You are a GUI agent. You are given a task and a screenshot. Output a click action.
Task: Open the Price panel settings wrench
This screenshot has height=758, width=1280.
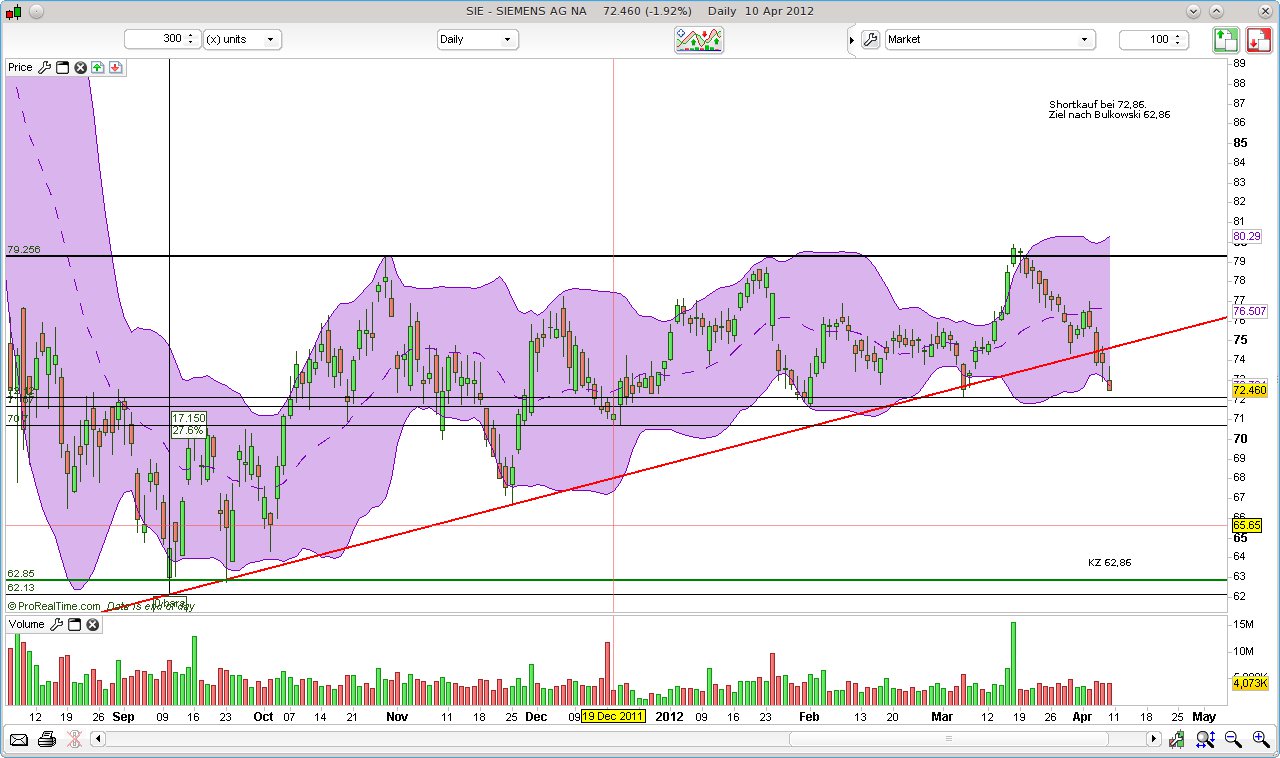pyautogui.click(x=45, y=67)
